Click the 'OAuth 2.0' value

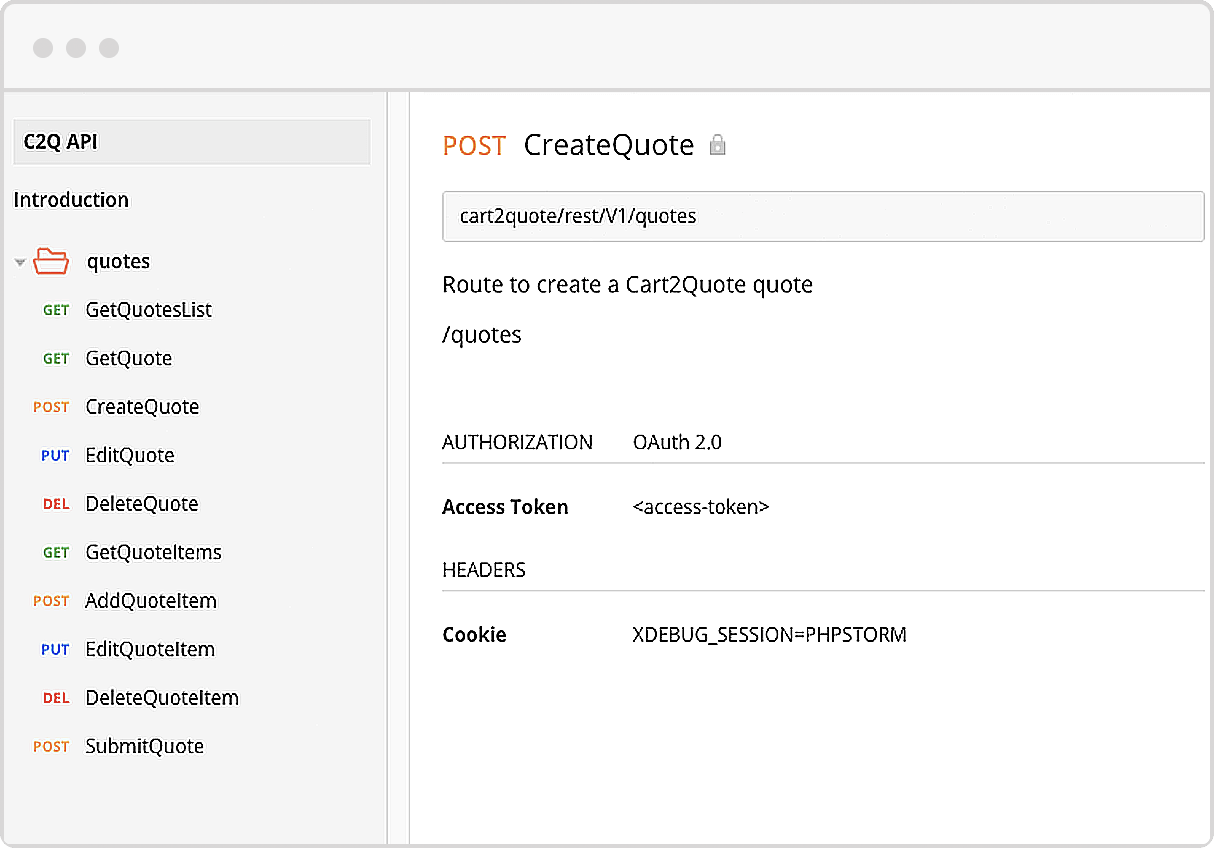[x=677, y=442]
